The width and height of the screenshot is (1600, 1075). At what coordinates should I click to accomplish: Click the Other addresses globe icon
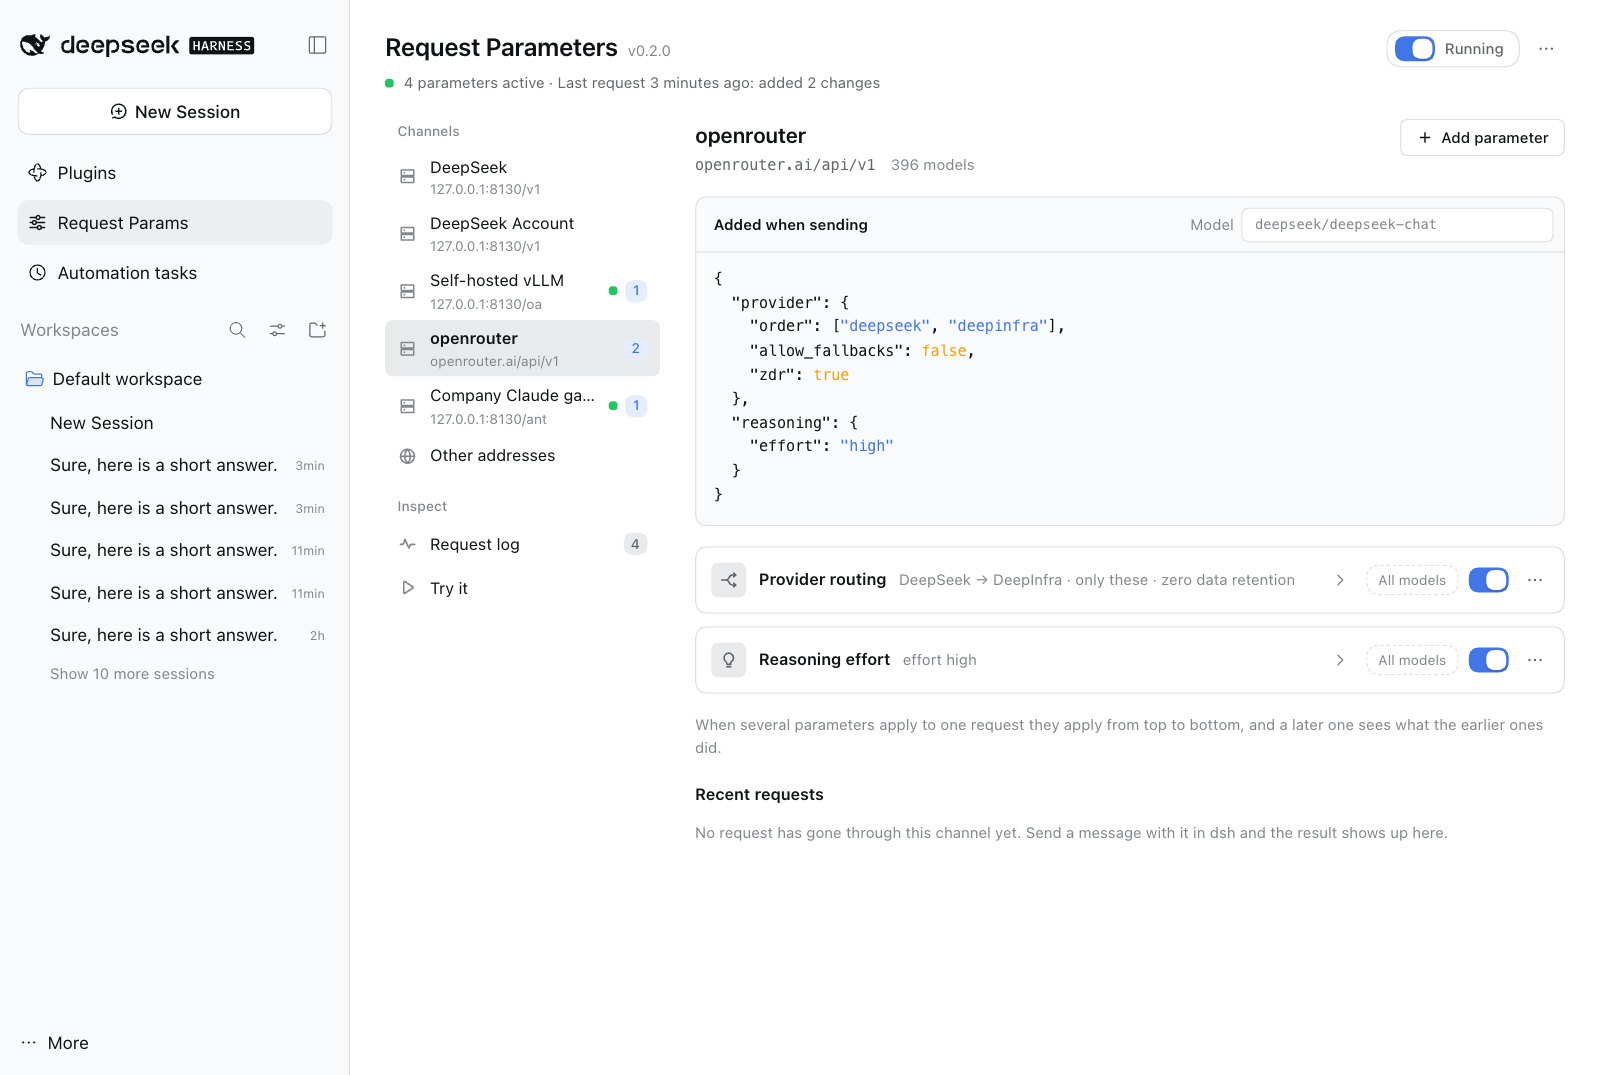pos(408,456)
